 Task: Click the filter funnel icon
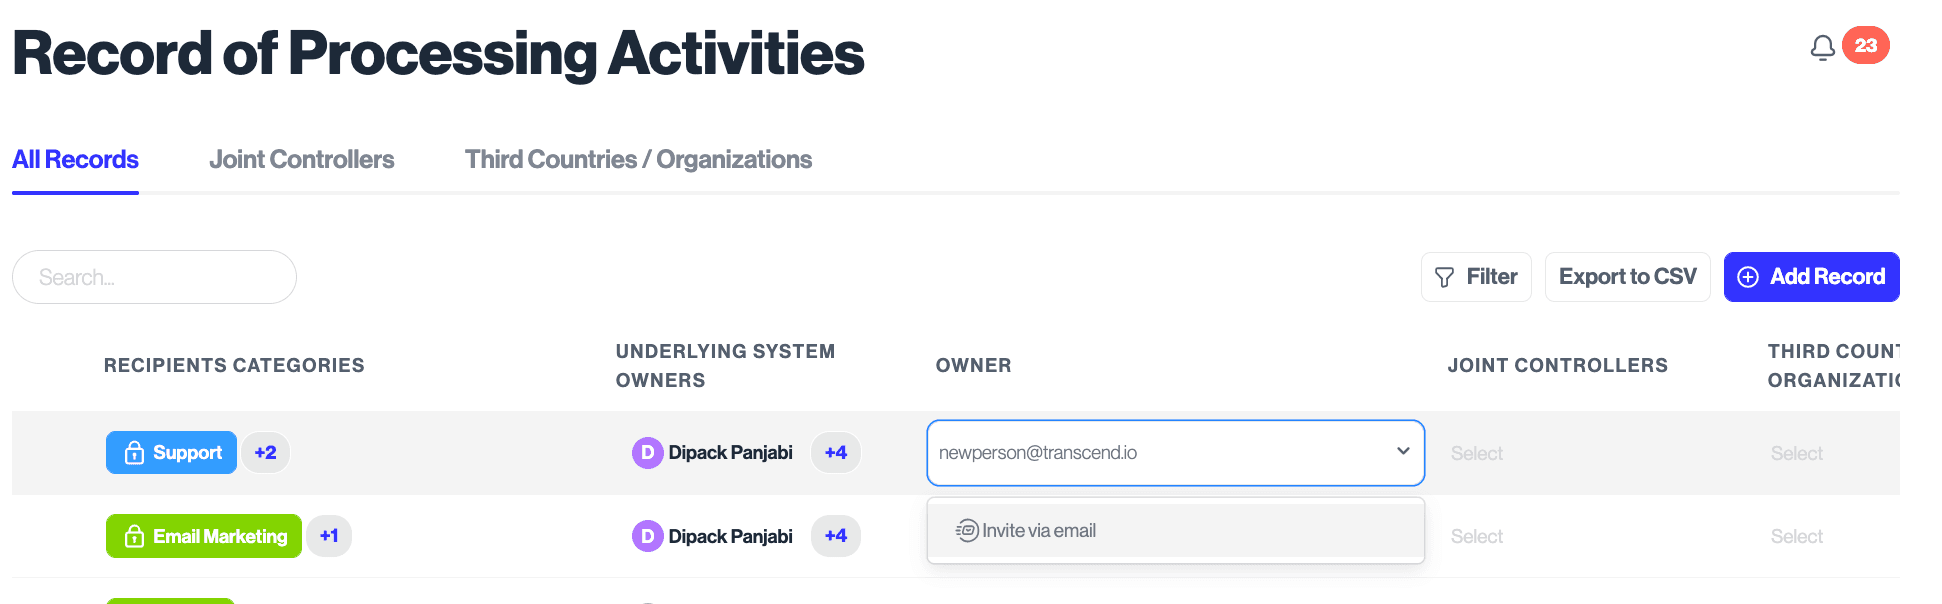tap(1444, 277)
